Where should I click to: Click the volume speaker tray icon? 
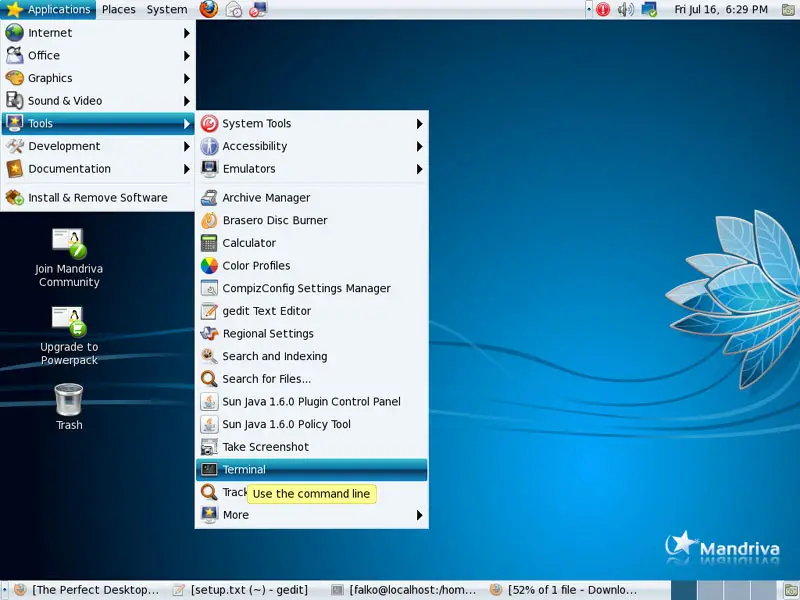coord(626,9)
